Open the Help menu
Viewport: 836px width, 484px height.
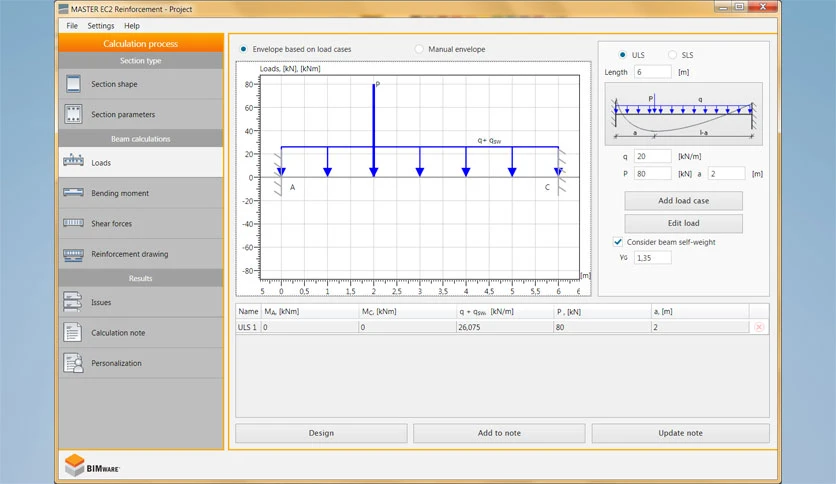click(x=132, y=26)
